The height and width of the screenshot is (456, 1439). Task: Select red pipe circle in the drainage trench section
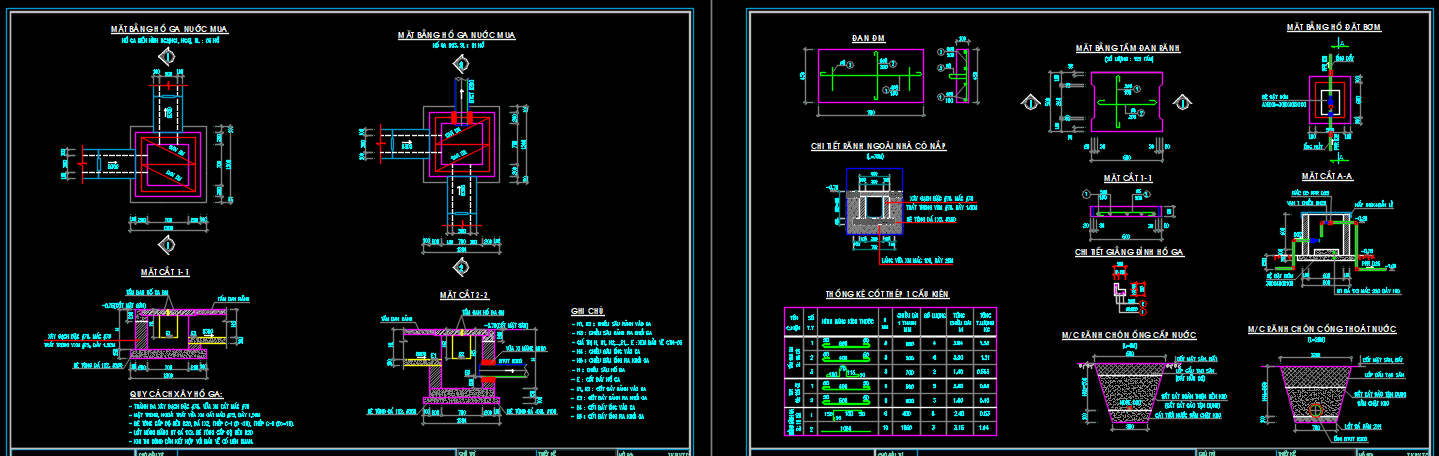tap(1313, 411)
